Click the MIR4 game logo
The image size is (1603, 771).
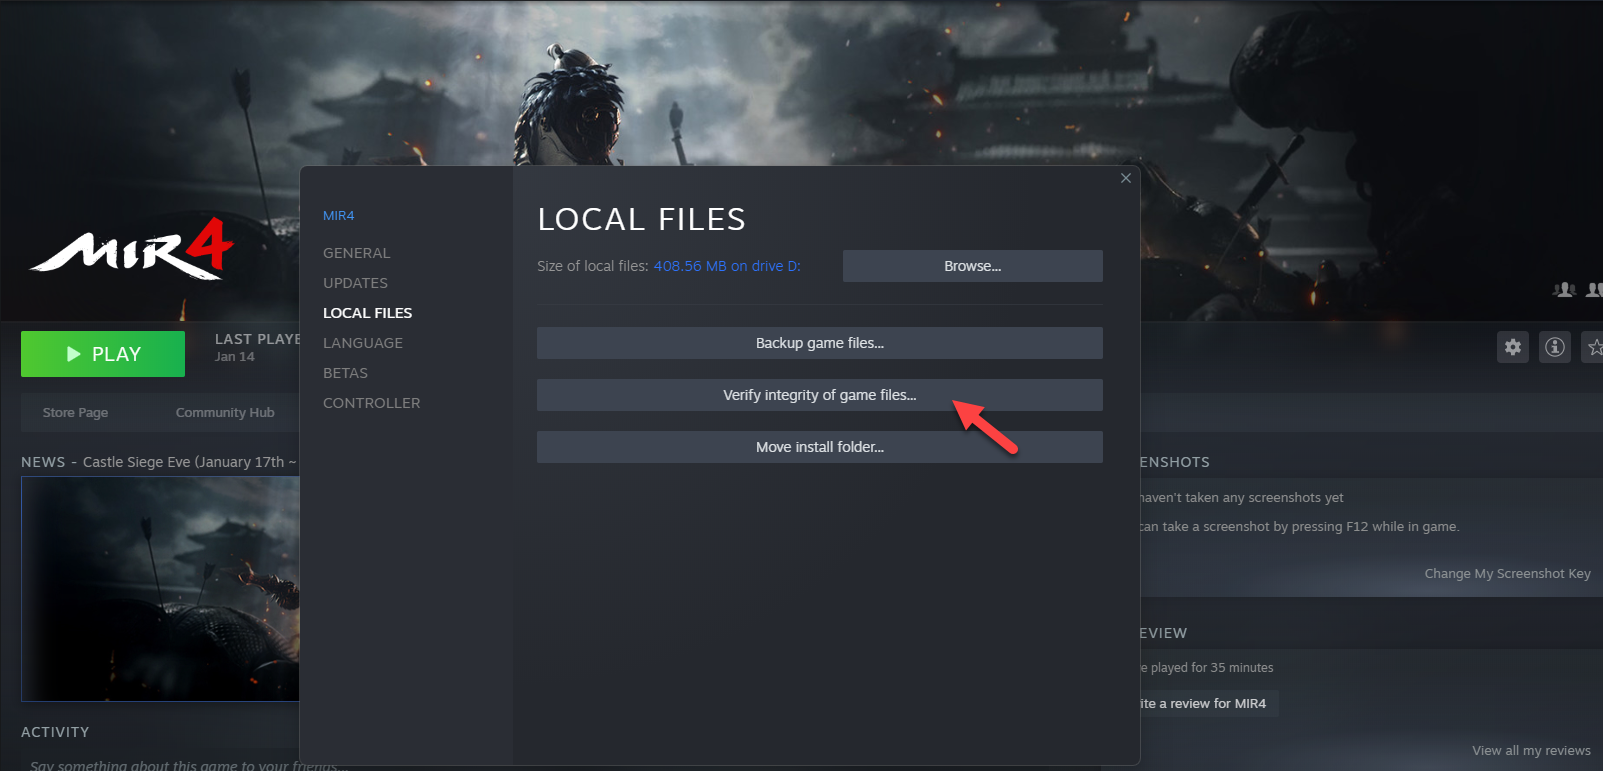tap(132, 248)
